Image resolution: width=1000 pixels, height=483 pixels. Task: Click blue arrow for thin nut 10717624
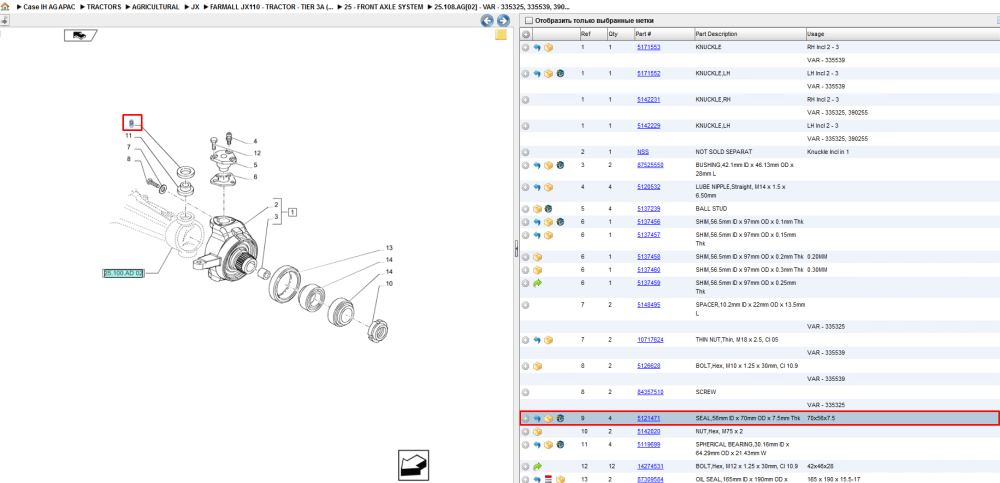[537, 339]
